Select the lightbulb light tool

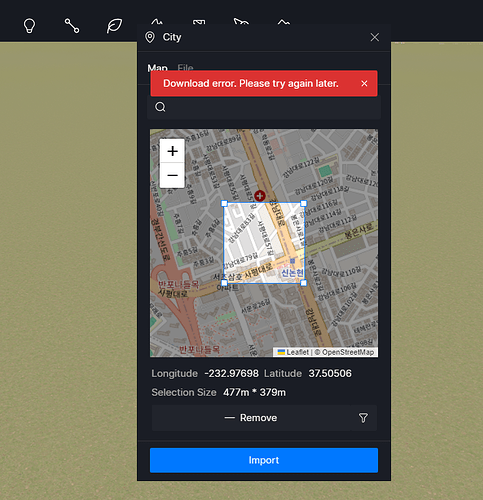(x=29, y=26)
